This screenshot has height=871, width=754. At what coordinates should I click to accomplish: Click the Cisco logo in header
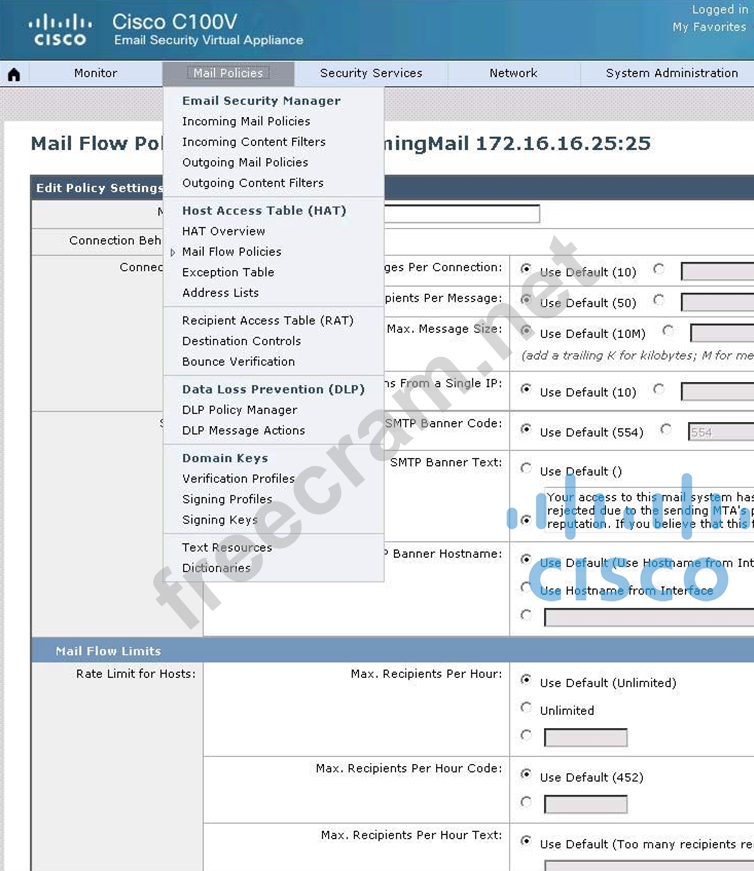(x=60, y=29)
